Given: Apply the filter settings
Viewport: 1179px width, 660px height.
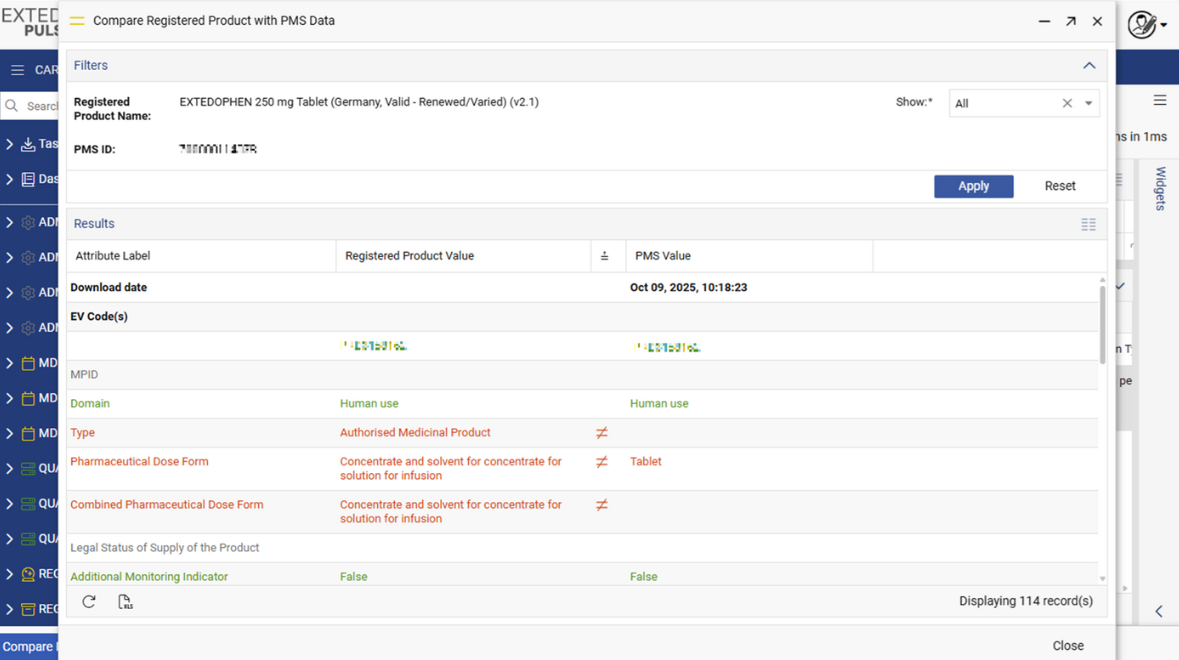Looking at the screenshot, I should pyautogui.click(x=973, y=186).
